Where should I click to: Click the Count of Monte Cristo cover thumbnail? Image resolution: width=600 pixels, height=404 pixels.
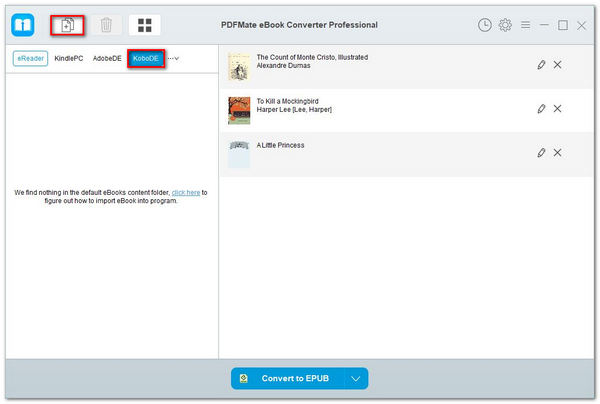(239, 67)
